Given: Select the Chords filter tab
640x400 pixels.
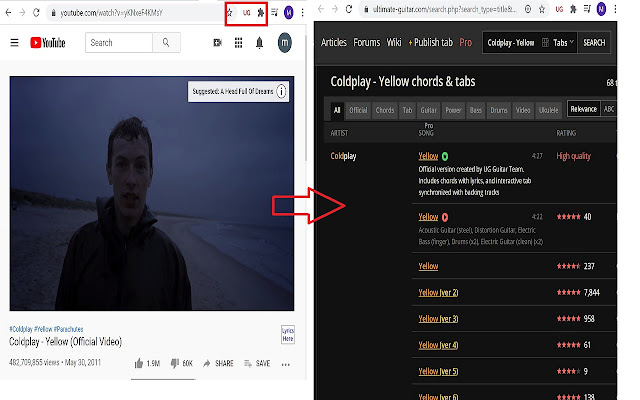Looking at the screenshot, I should (384, 110).
